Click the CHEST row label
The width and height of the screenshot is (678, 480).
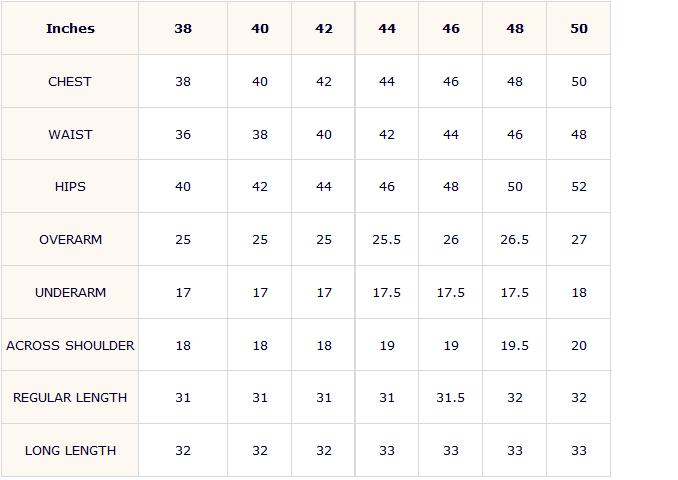(x=70, y=81)
